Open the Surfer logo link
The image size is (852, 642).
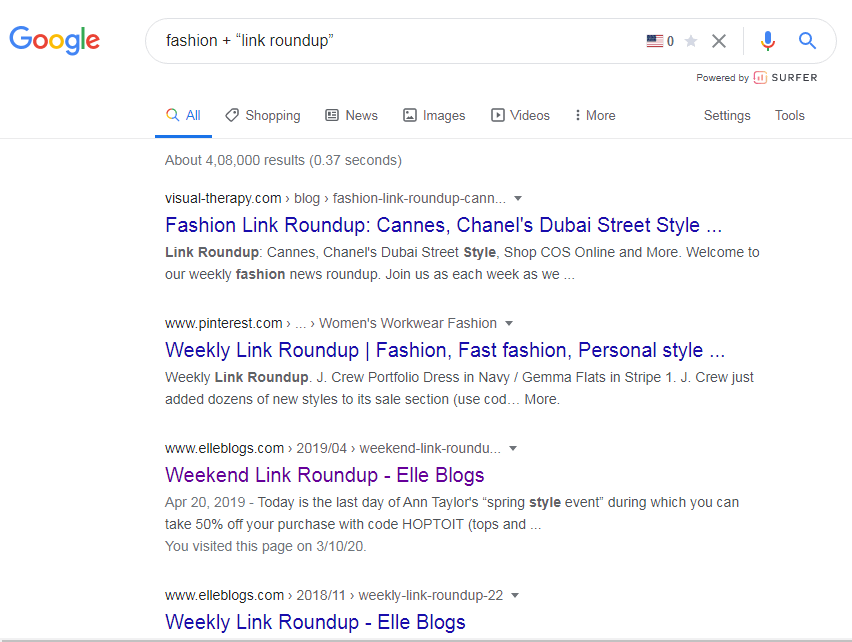[785, 78]
